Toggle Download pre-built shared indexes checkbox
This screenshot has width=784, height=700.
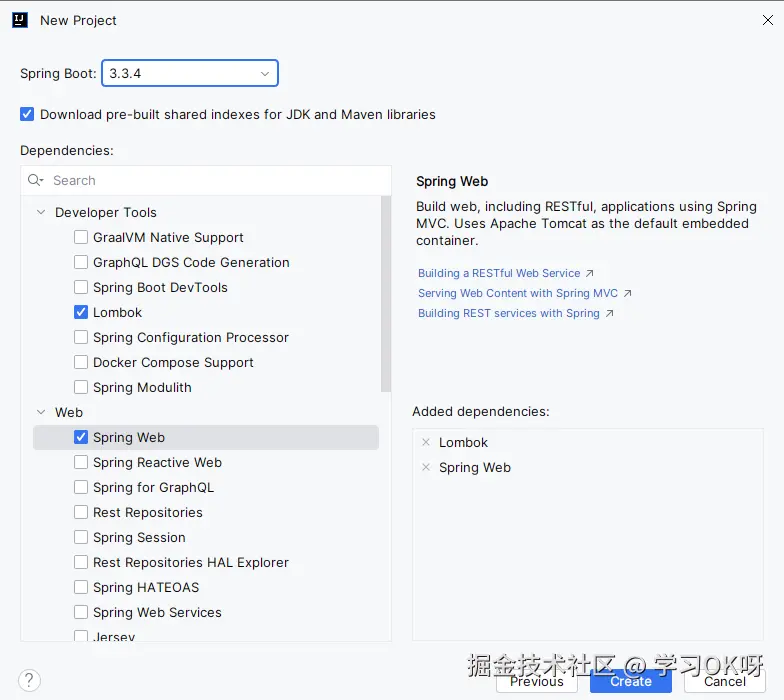click(27, 114)
